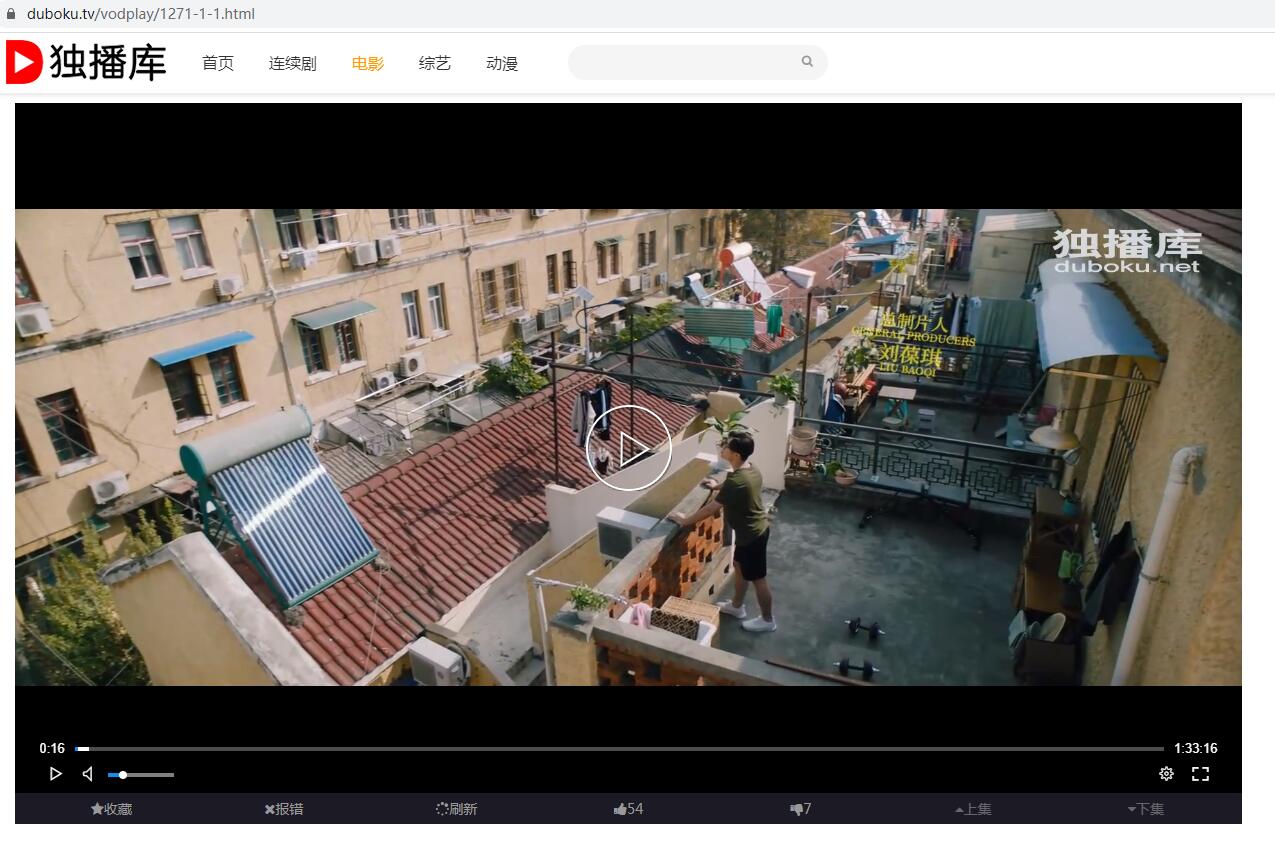
Task: Dislike the video with thumbs down
Action: [800, 809]
